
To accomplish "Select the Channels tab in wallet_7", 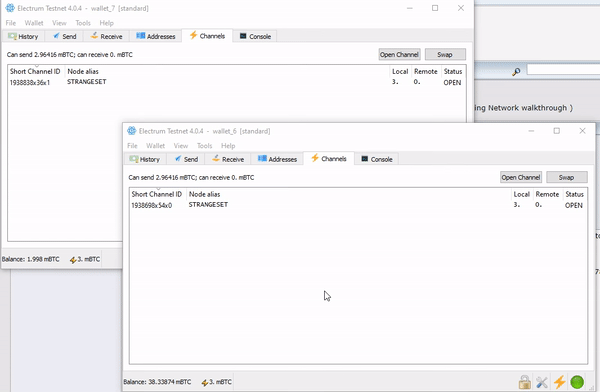I will click(x=207, y=36).
